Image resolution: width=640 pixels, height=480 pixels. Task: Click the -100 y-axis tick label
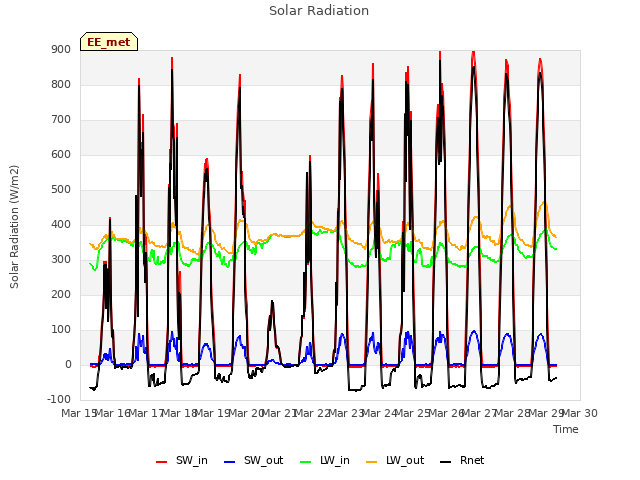59,400
